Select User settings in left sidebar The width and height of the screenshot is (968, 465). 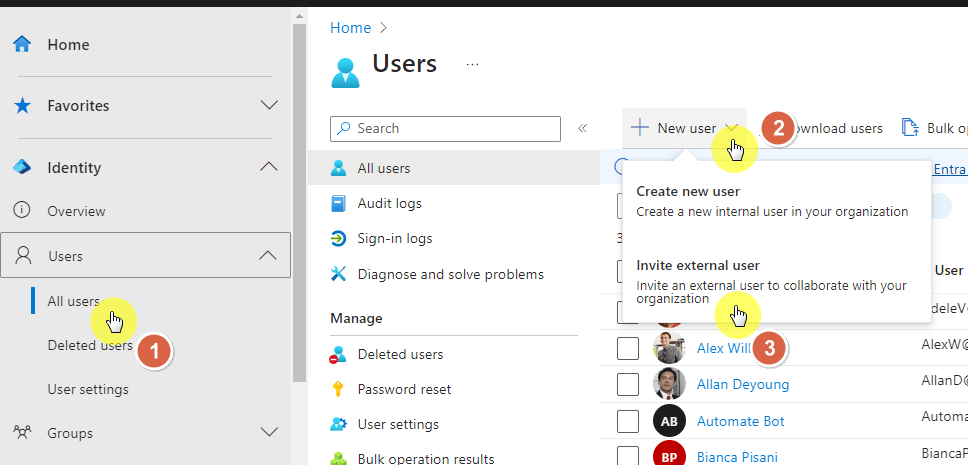coord(88,389)
